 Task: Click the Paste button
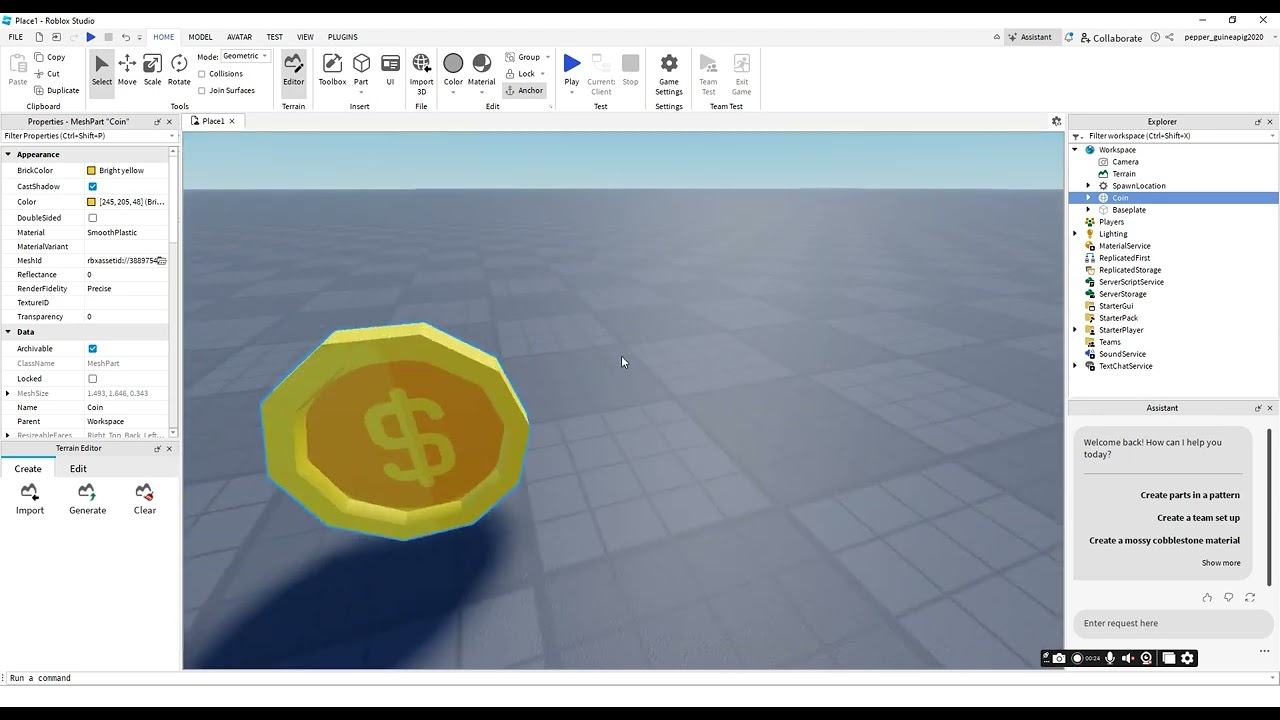coord(18,70)
